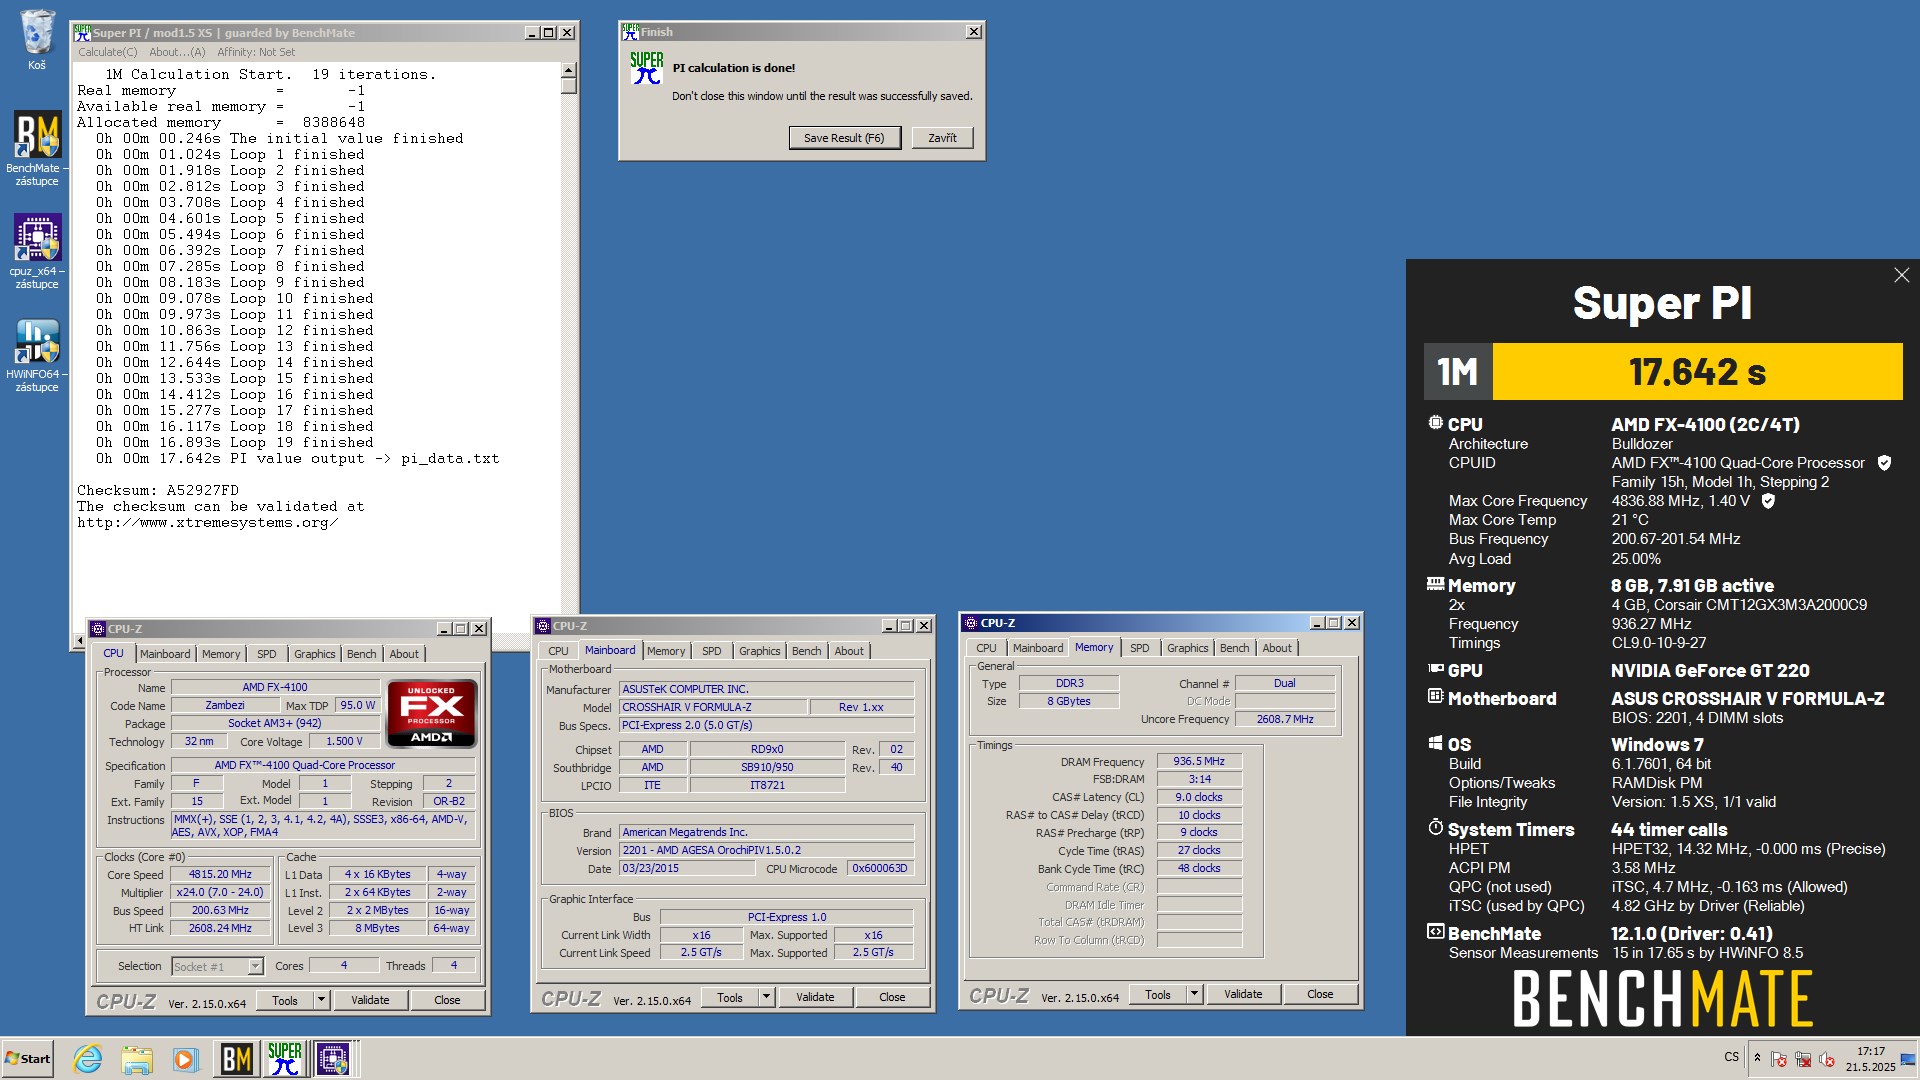Open the CPU tab in the right CPU-Z window
The height and width of the screenshot is (1080, 1920).
tap(986, 648)
